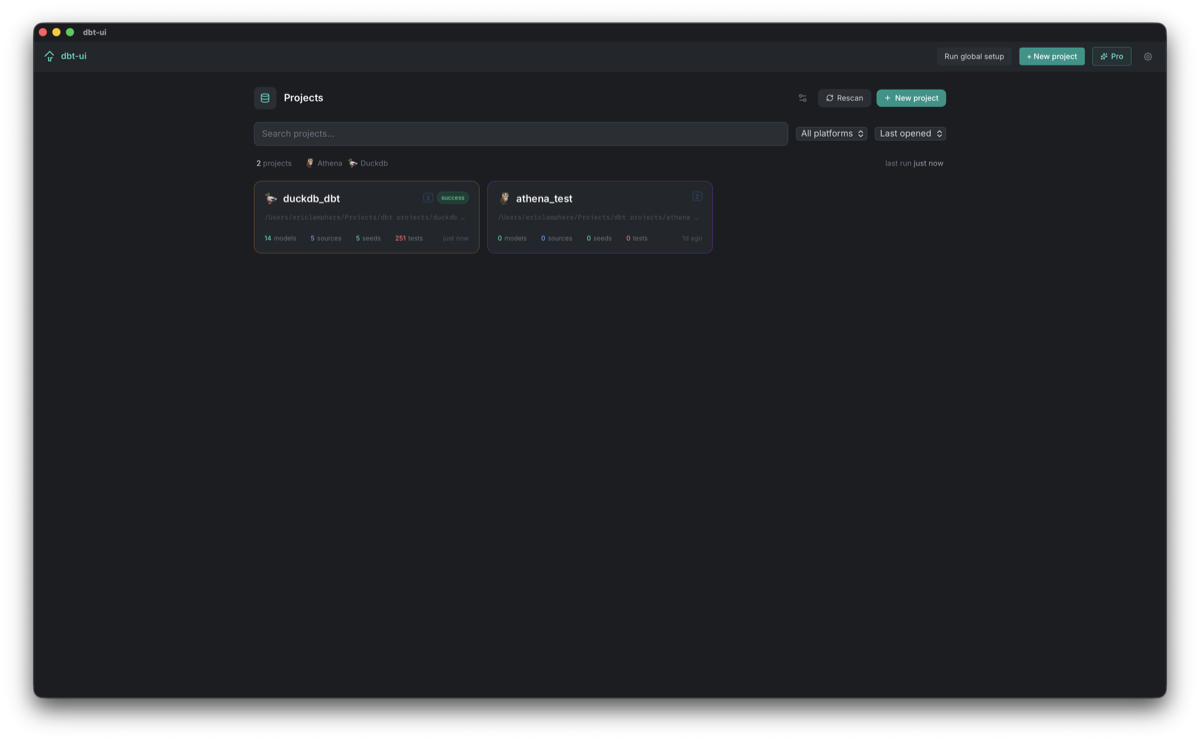Click "0 models" on athena_test card

[x=512, y=238]
